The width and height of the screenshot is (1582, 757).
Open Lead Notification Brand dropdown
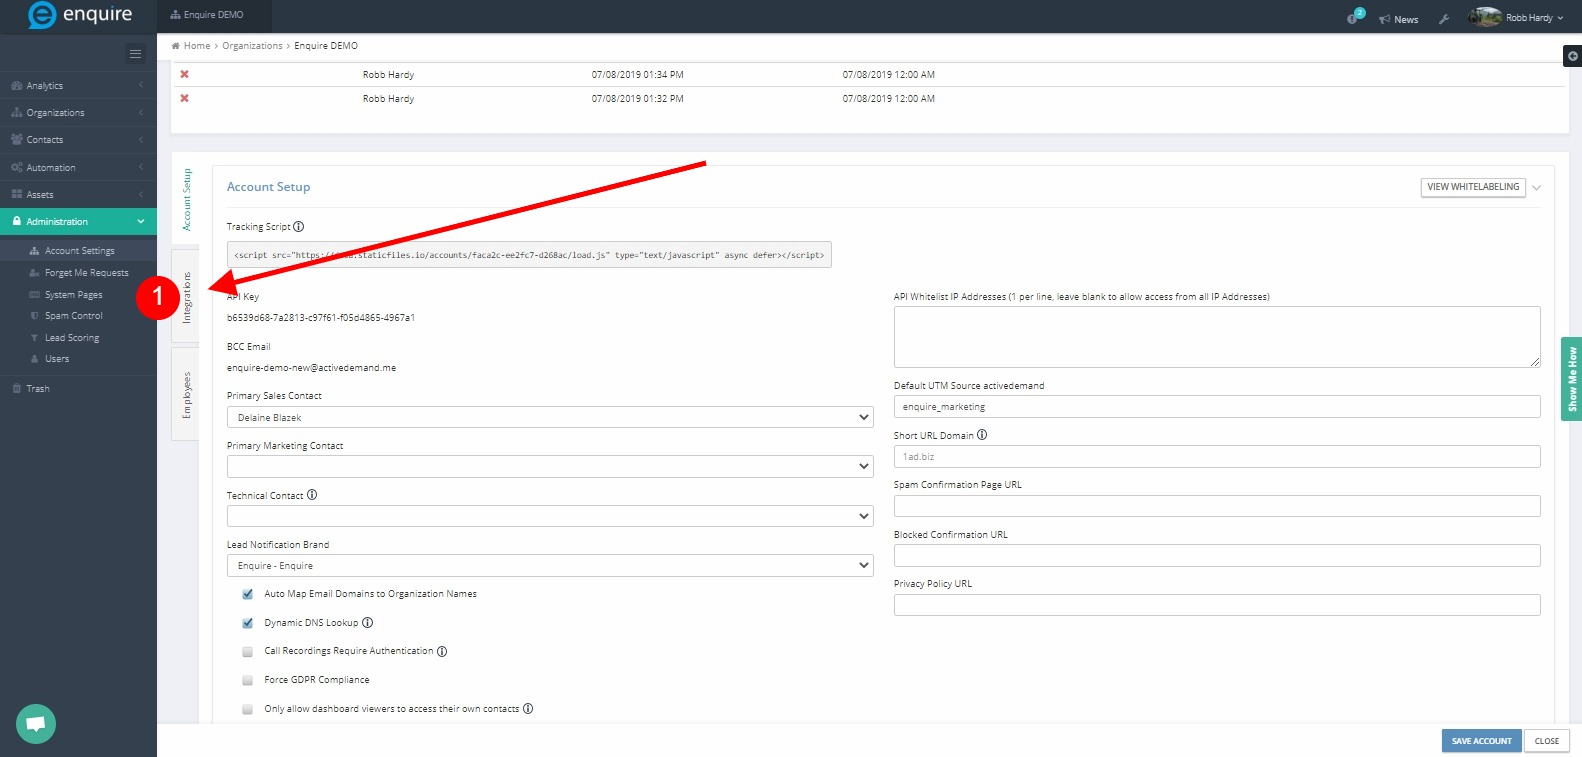(550, 565)
